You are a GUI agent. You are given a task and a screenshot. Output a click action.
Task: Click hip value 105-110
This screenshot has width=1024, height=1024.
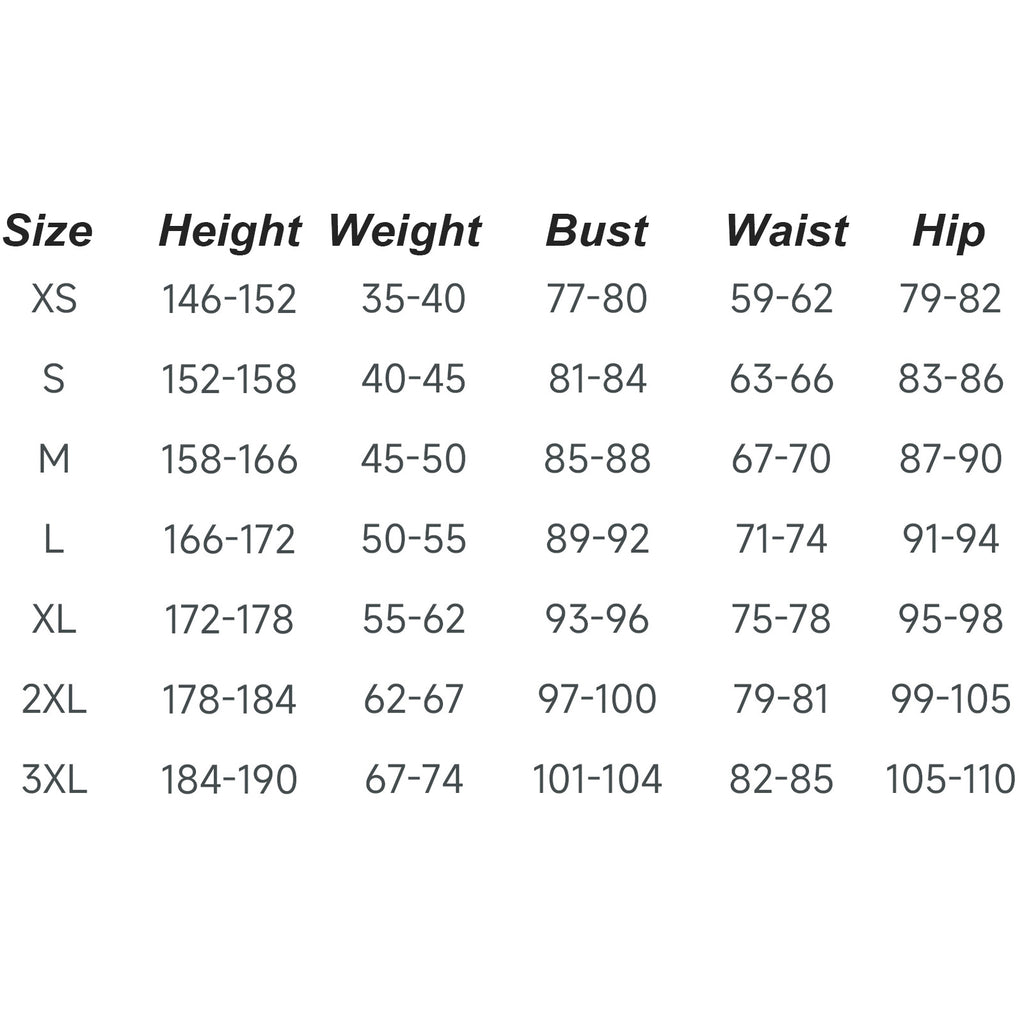pos(950,779)
